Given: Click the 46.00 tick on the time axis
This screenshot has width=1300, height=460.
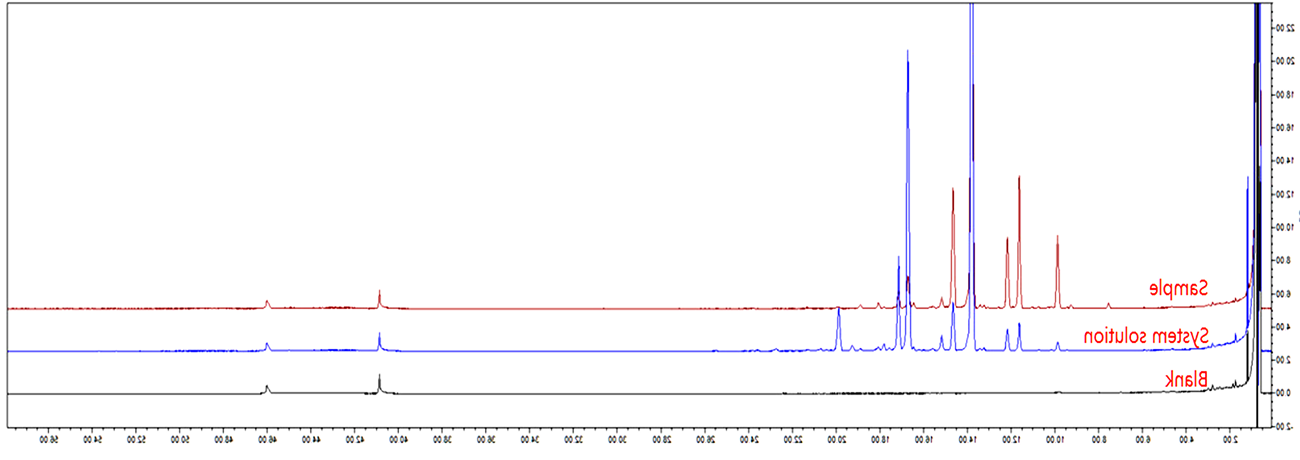Looking at the screenshot, I should pyautogui.click(x=267, y=440).
